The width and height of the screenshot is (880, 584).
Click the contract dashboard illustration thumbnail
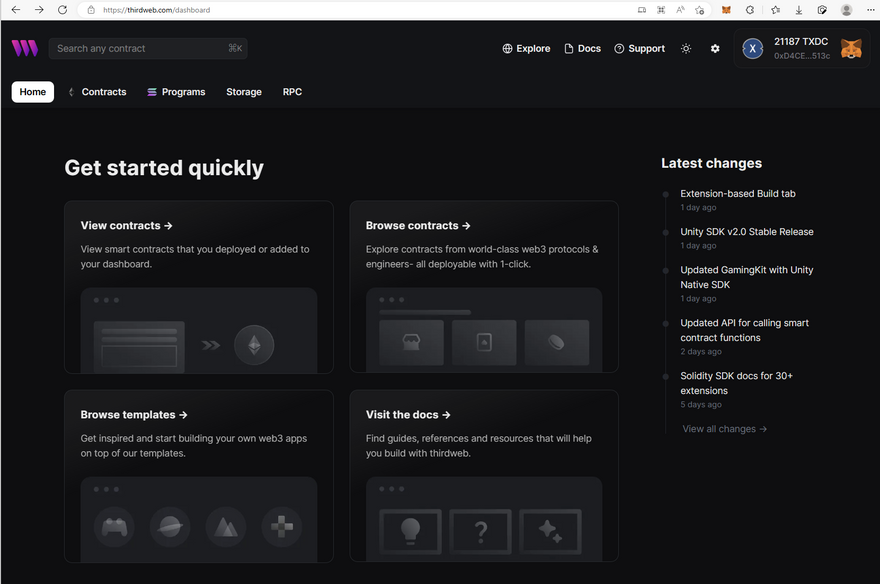139,347
